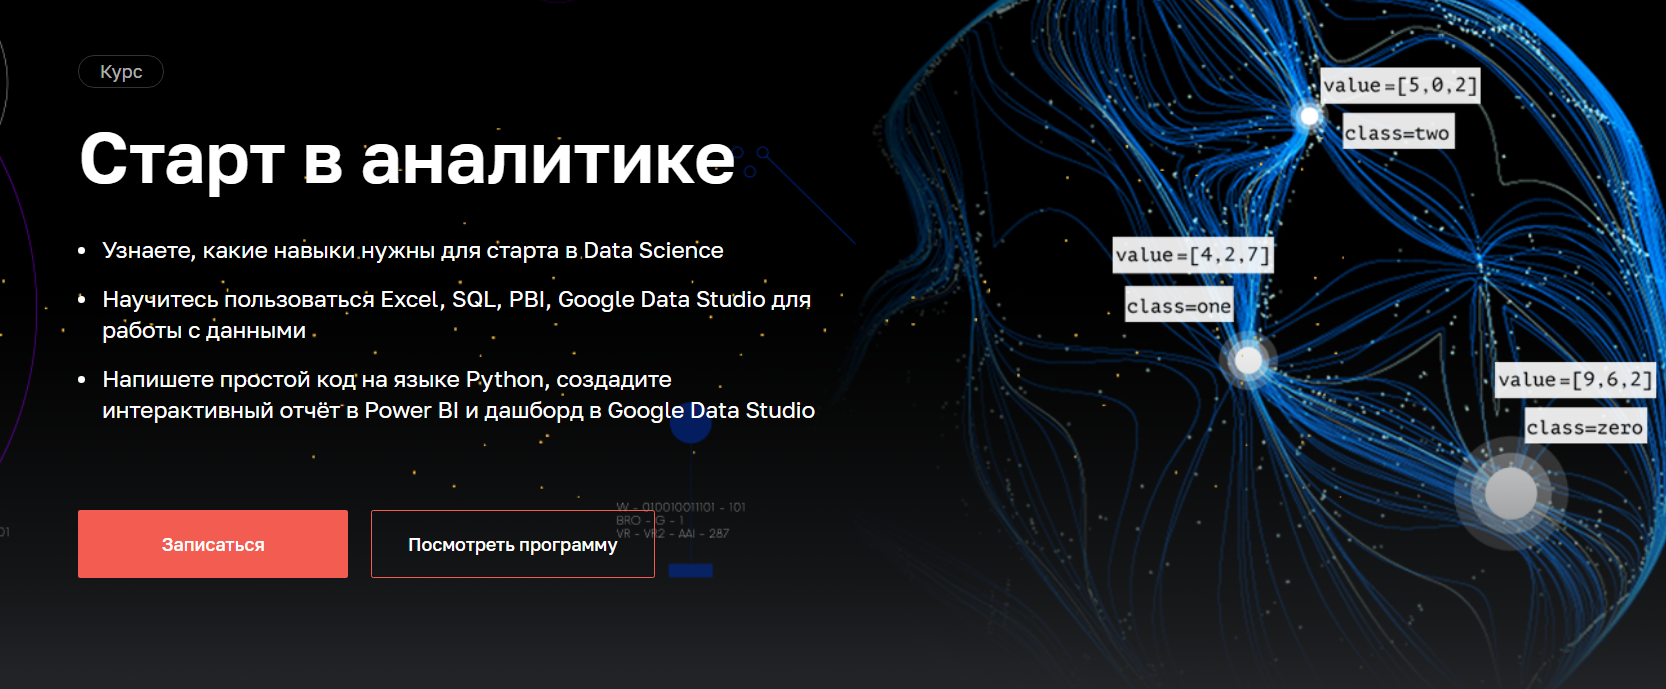
Task: Select the class=two label
Action: coord(1397,133)
